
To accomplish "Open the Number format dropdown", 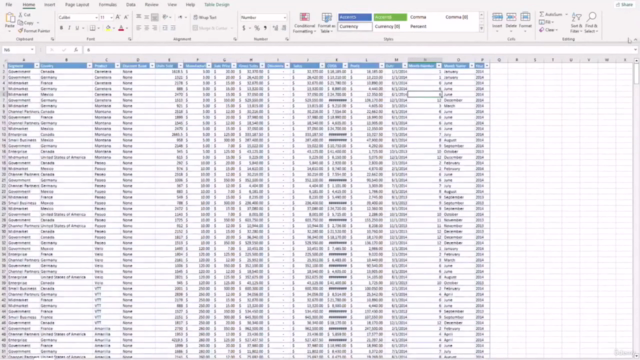I will (284, 18).
